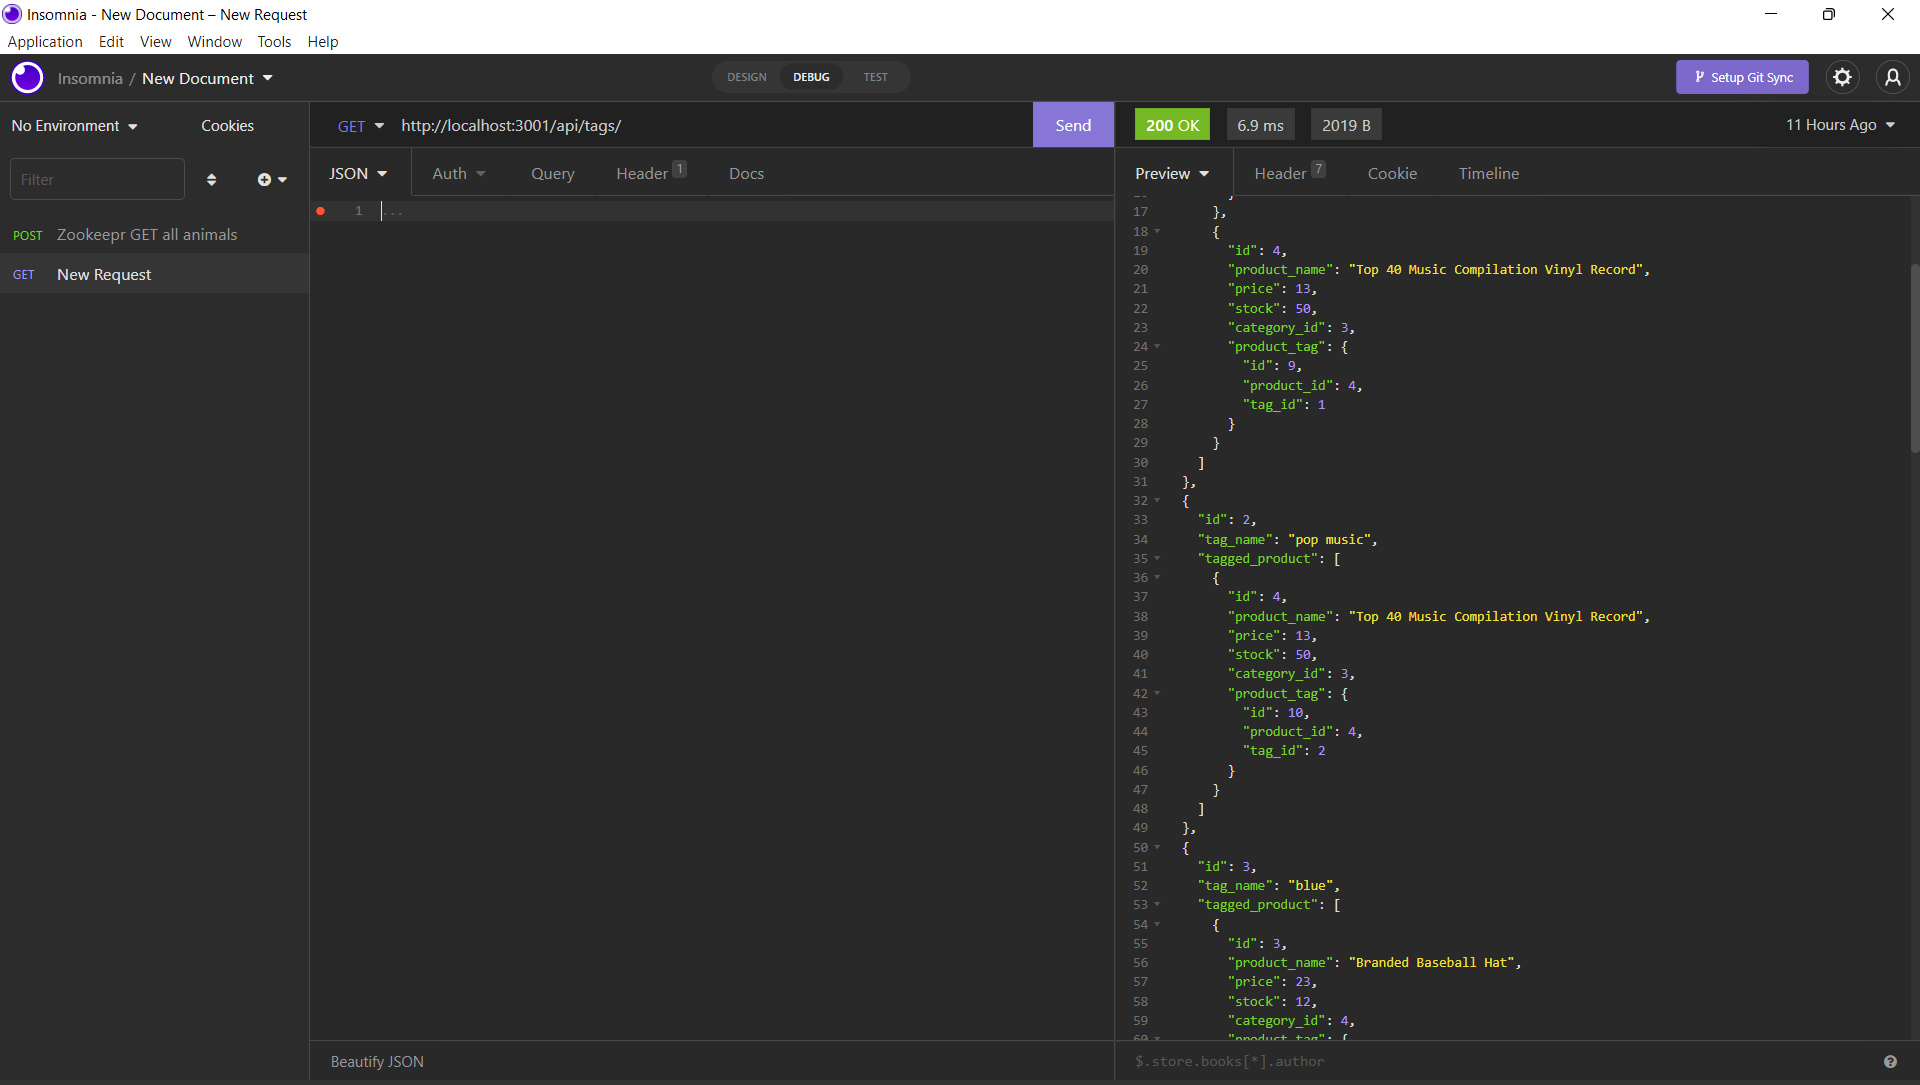Open the help question-mark icon

coord(1890,1061)
